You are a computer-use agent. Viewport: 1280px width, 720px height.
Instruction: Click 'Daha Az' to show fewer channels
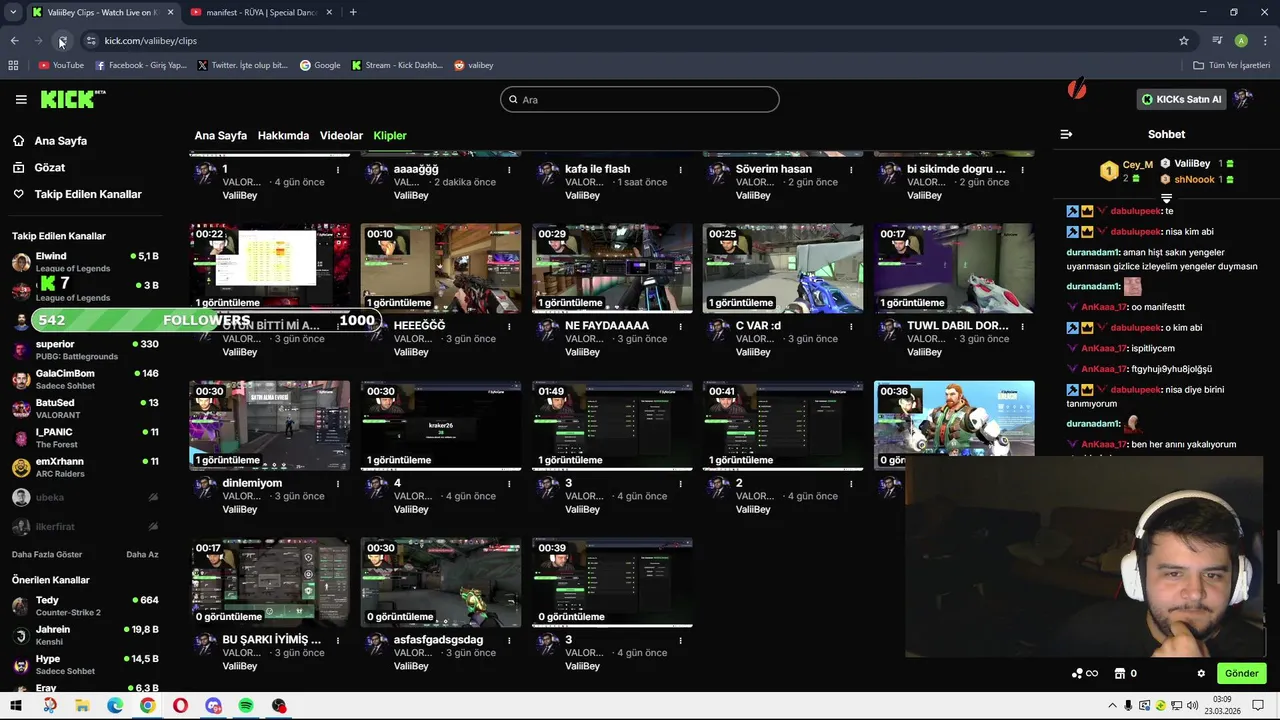click(142, 554)
